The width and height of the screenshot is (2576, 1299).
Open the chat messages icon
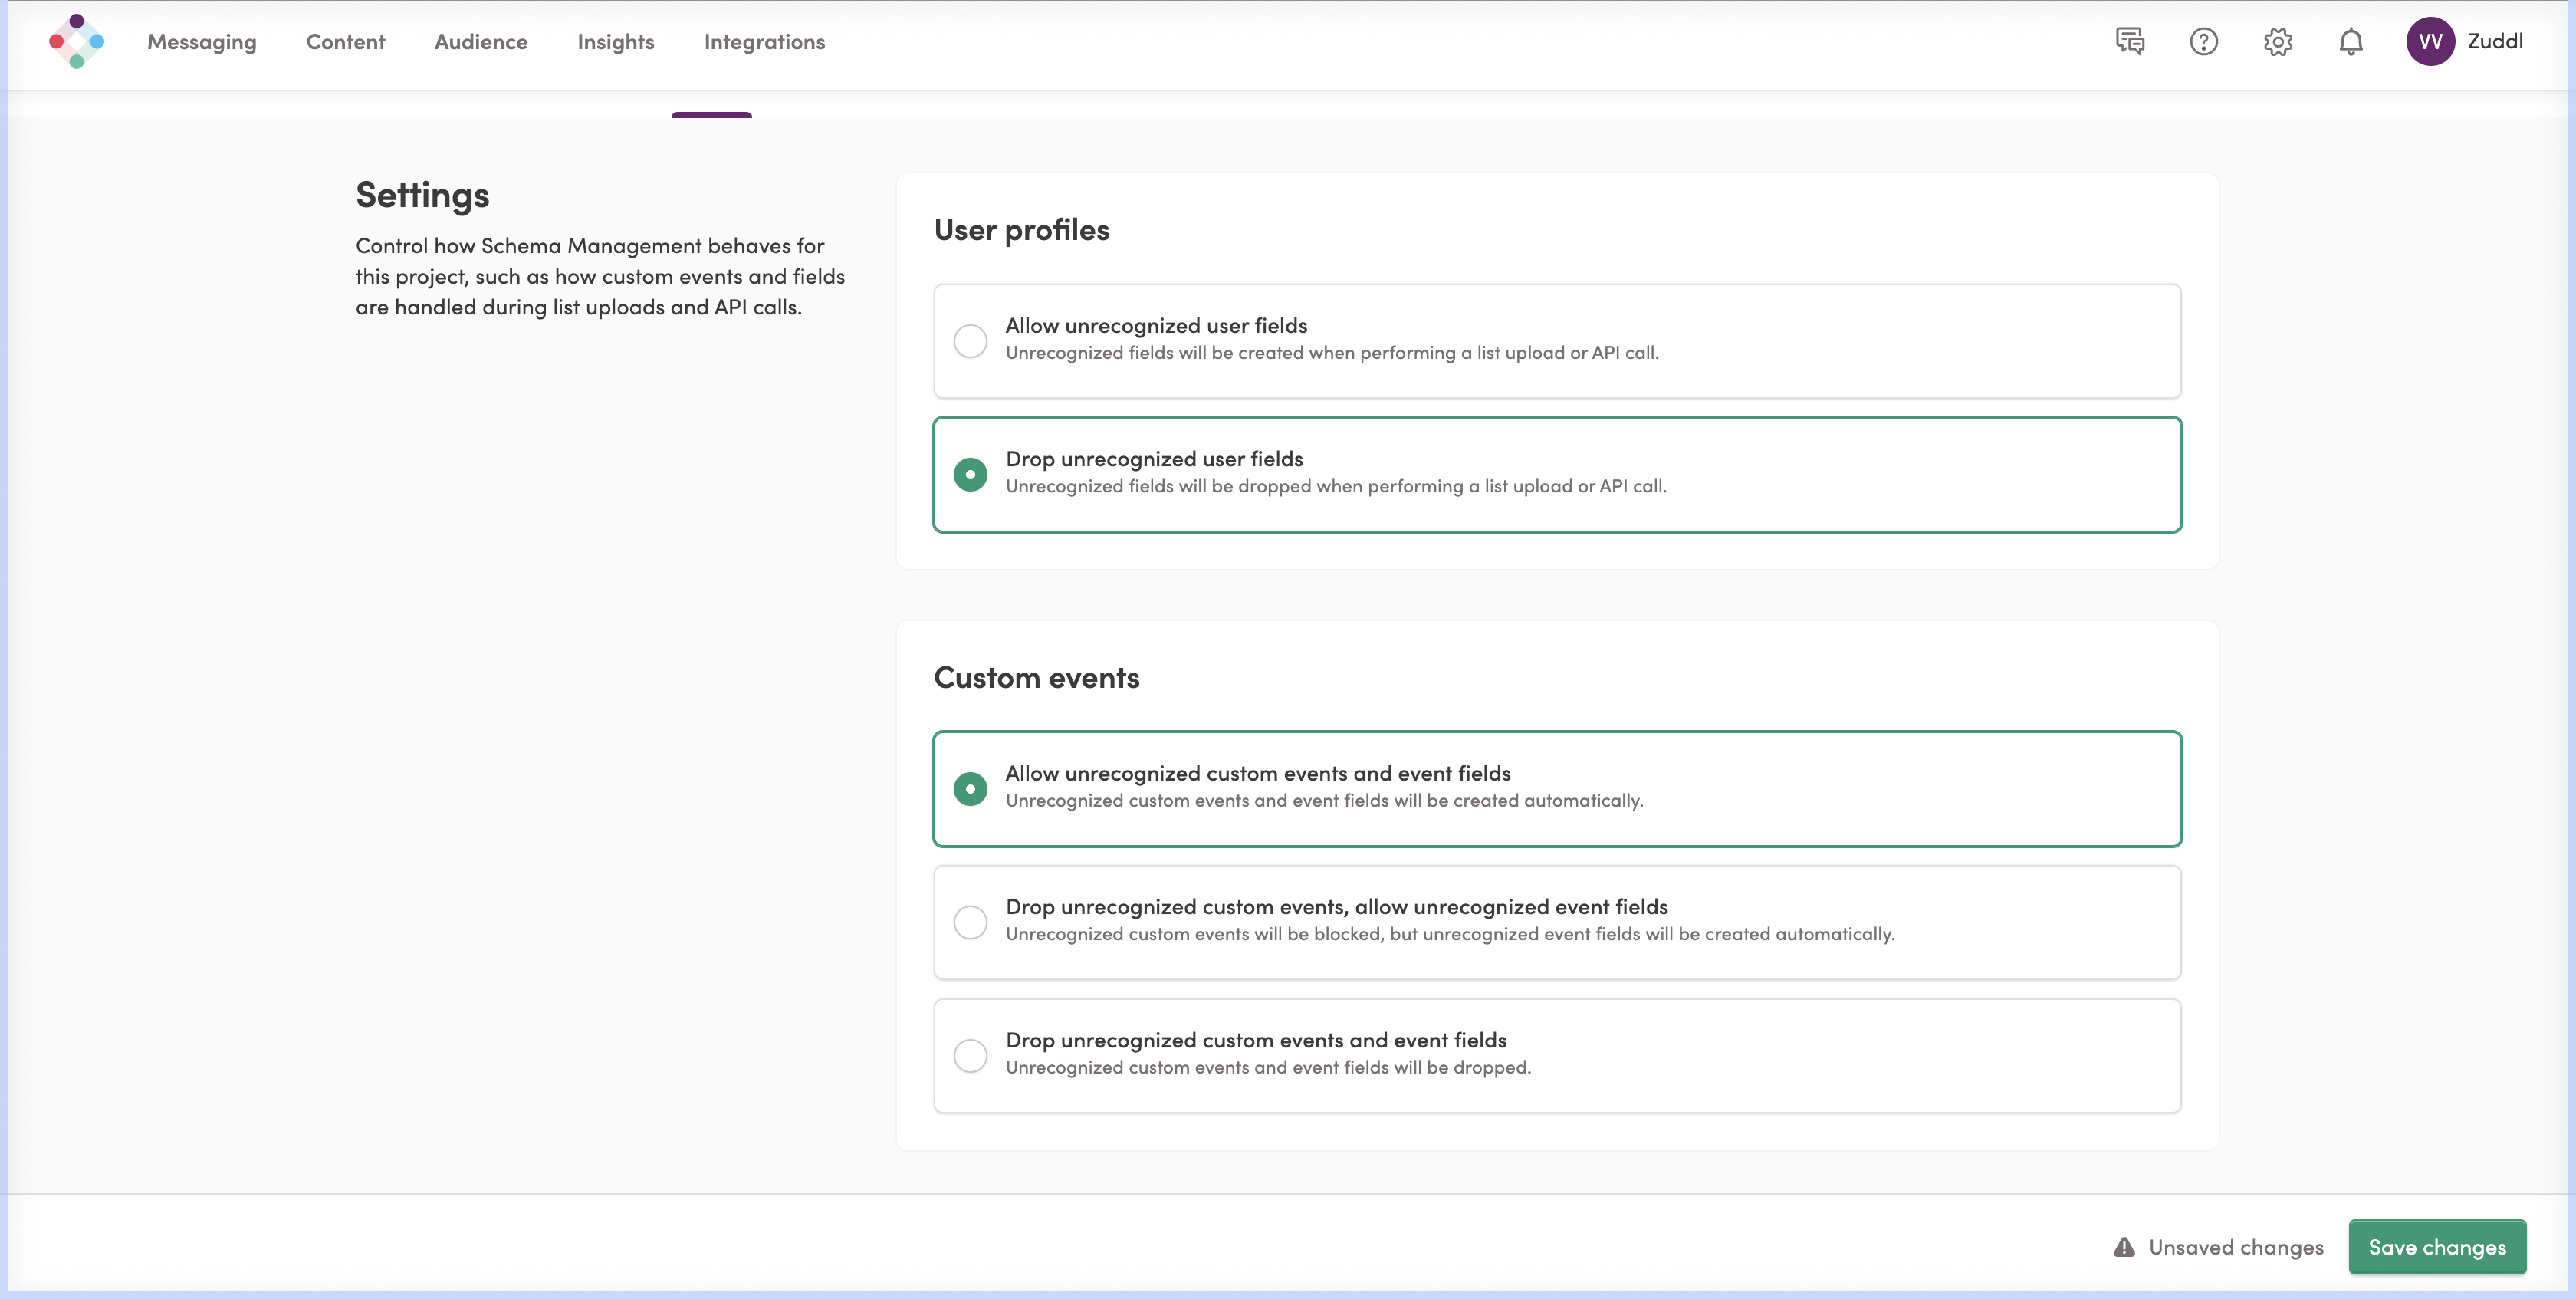pos(2129,41)
